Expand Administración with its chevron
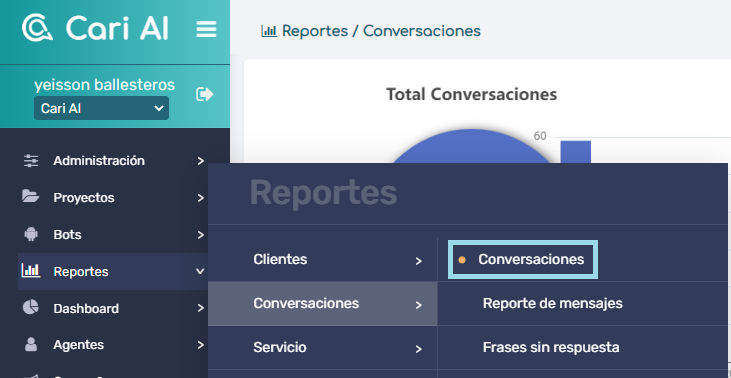The width and height of the screenshot is (731, 378). point(200,161)
